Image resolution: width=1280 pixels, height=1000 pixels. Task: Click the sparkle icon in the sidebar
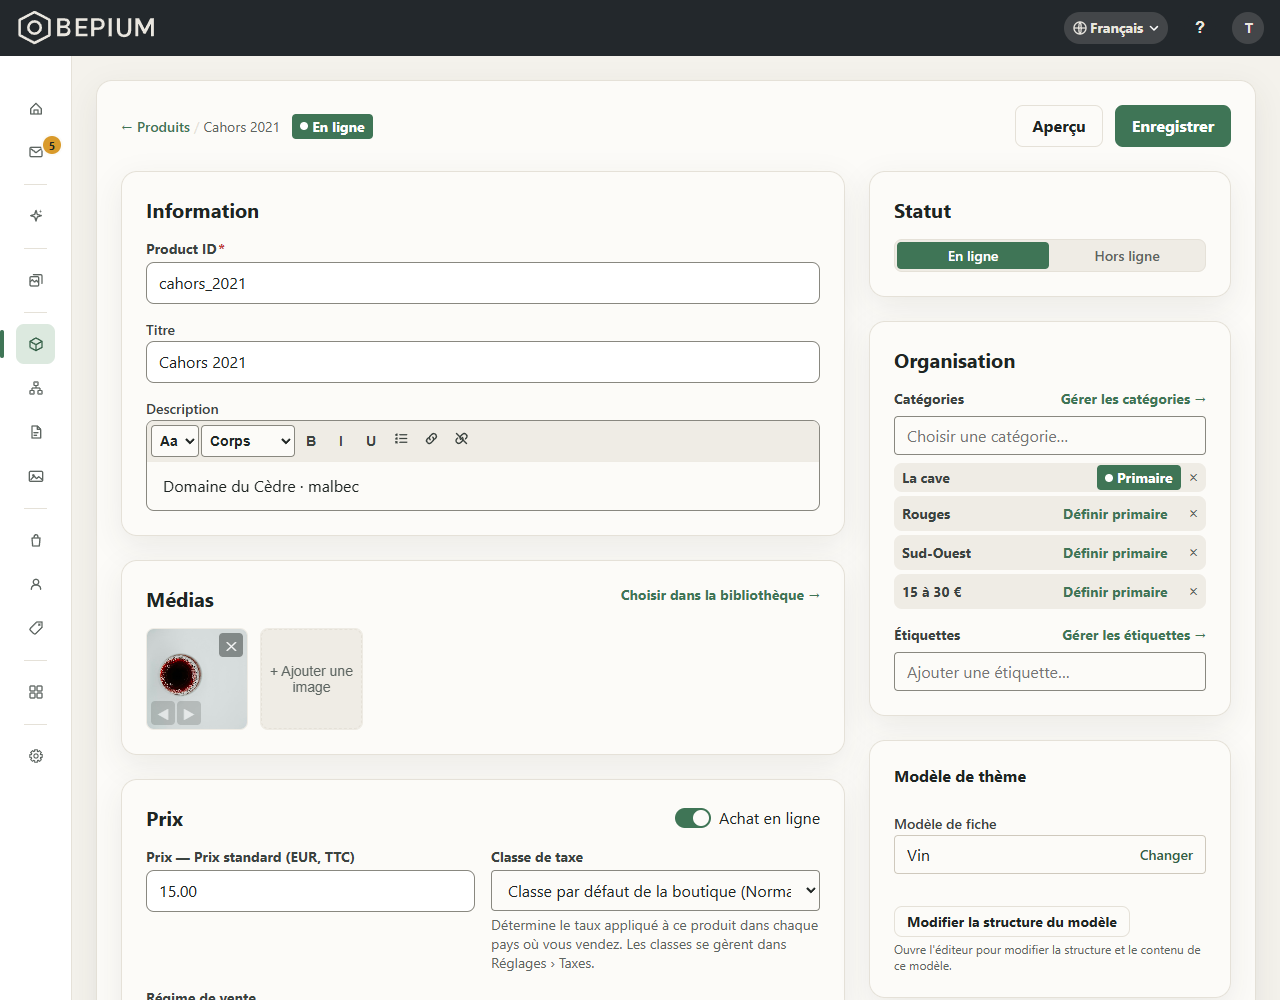tap(36, 216)
